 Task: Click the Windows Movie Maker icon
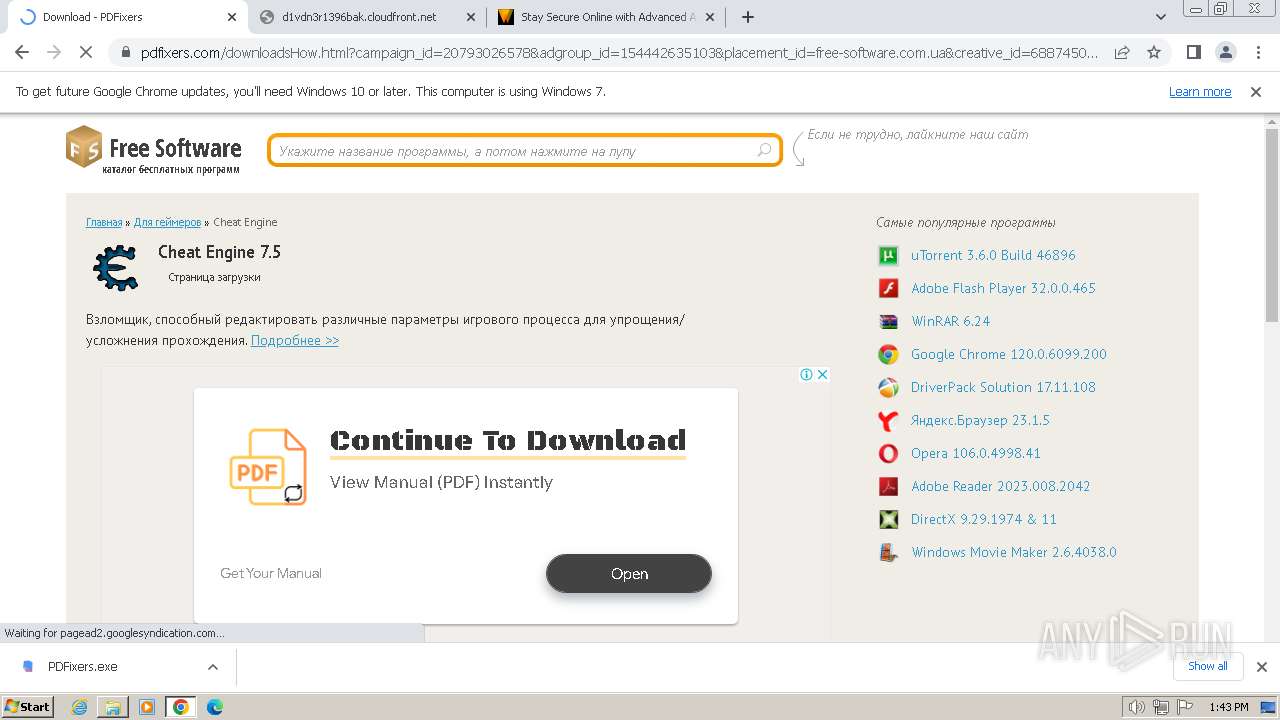pos(888,552)
